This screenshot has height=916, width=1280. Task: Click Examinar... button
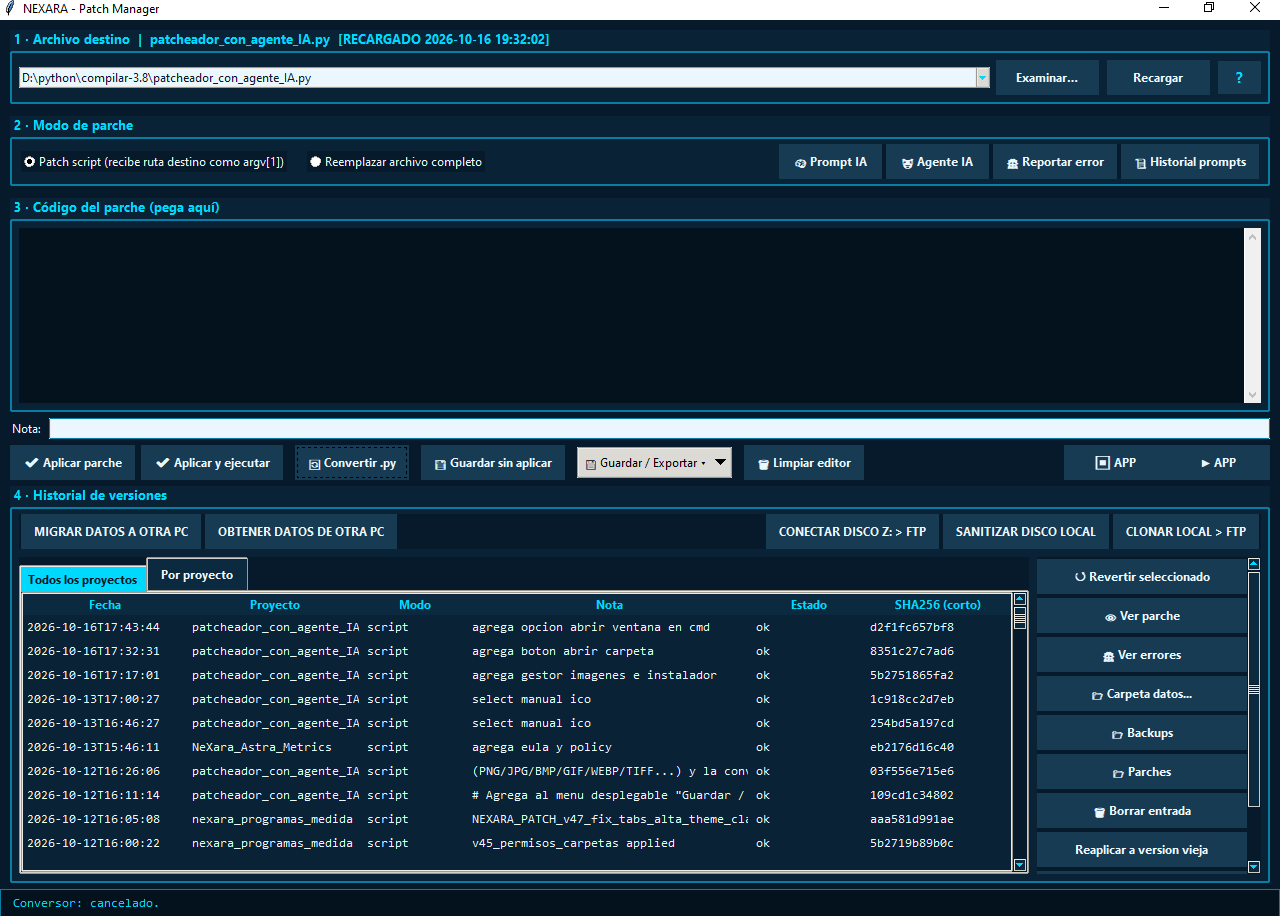coord(1047,78)
